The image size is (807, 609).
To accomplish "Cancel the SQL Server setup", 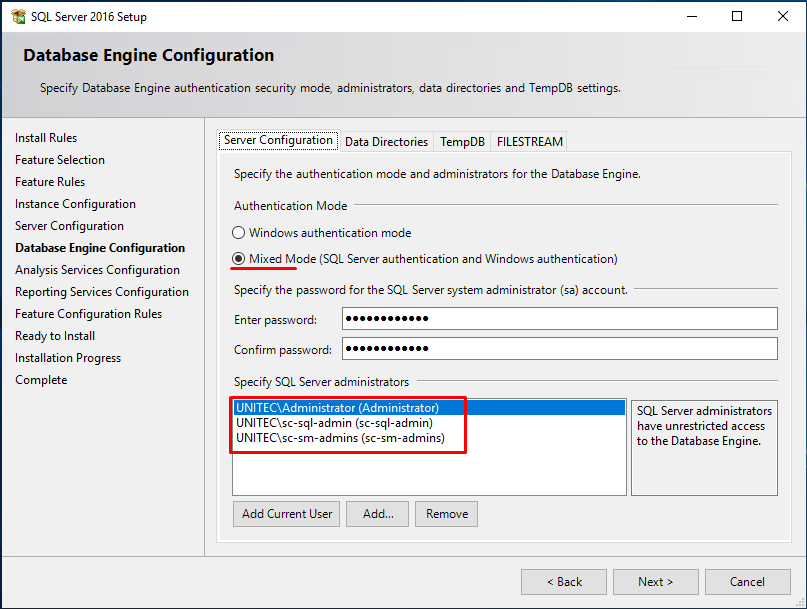I will 747,582.
